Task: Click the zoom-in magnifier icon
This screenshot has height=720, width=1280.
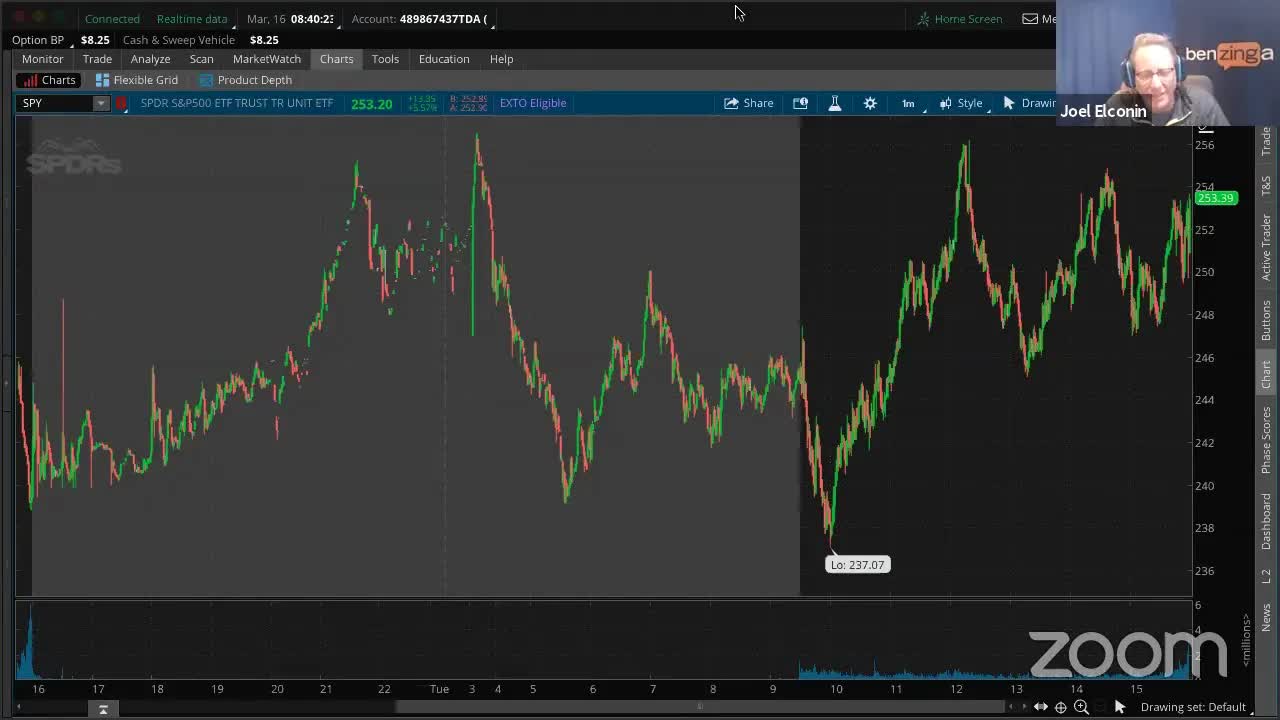Action: 1081,707
